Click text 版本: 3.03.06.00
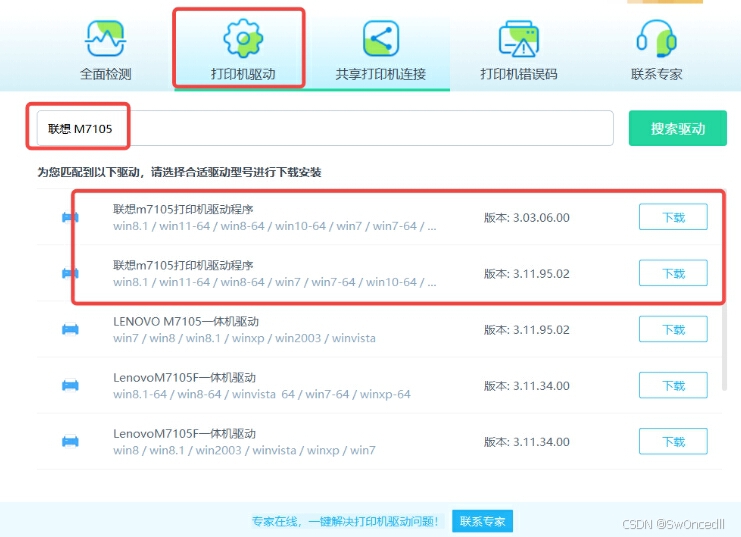 526,217
